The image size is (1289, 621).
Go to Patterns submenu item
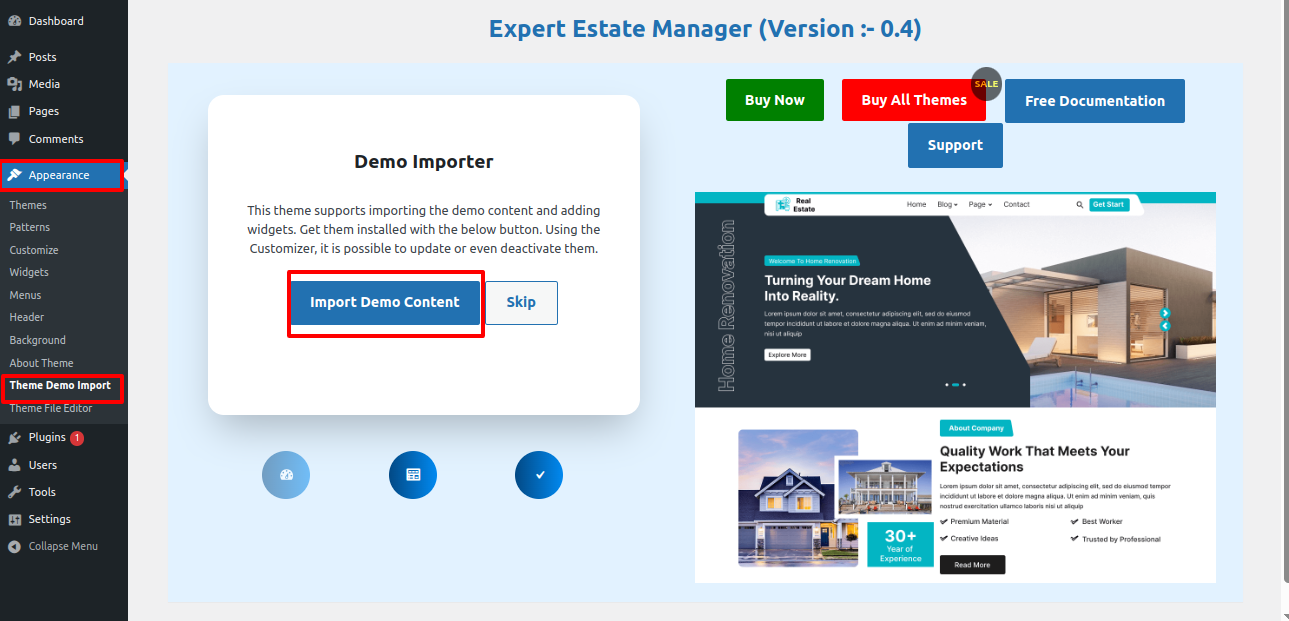(x=29, y=227)
